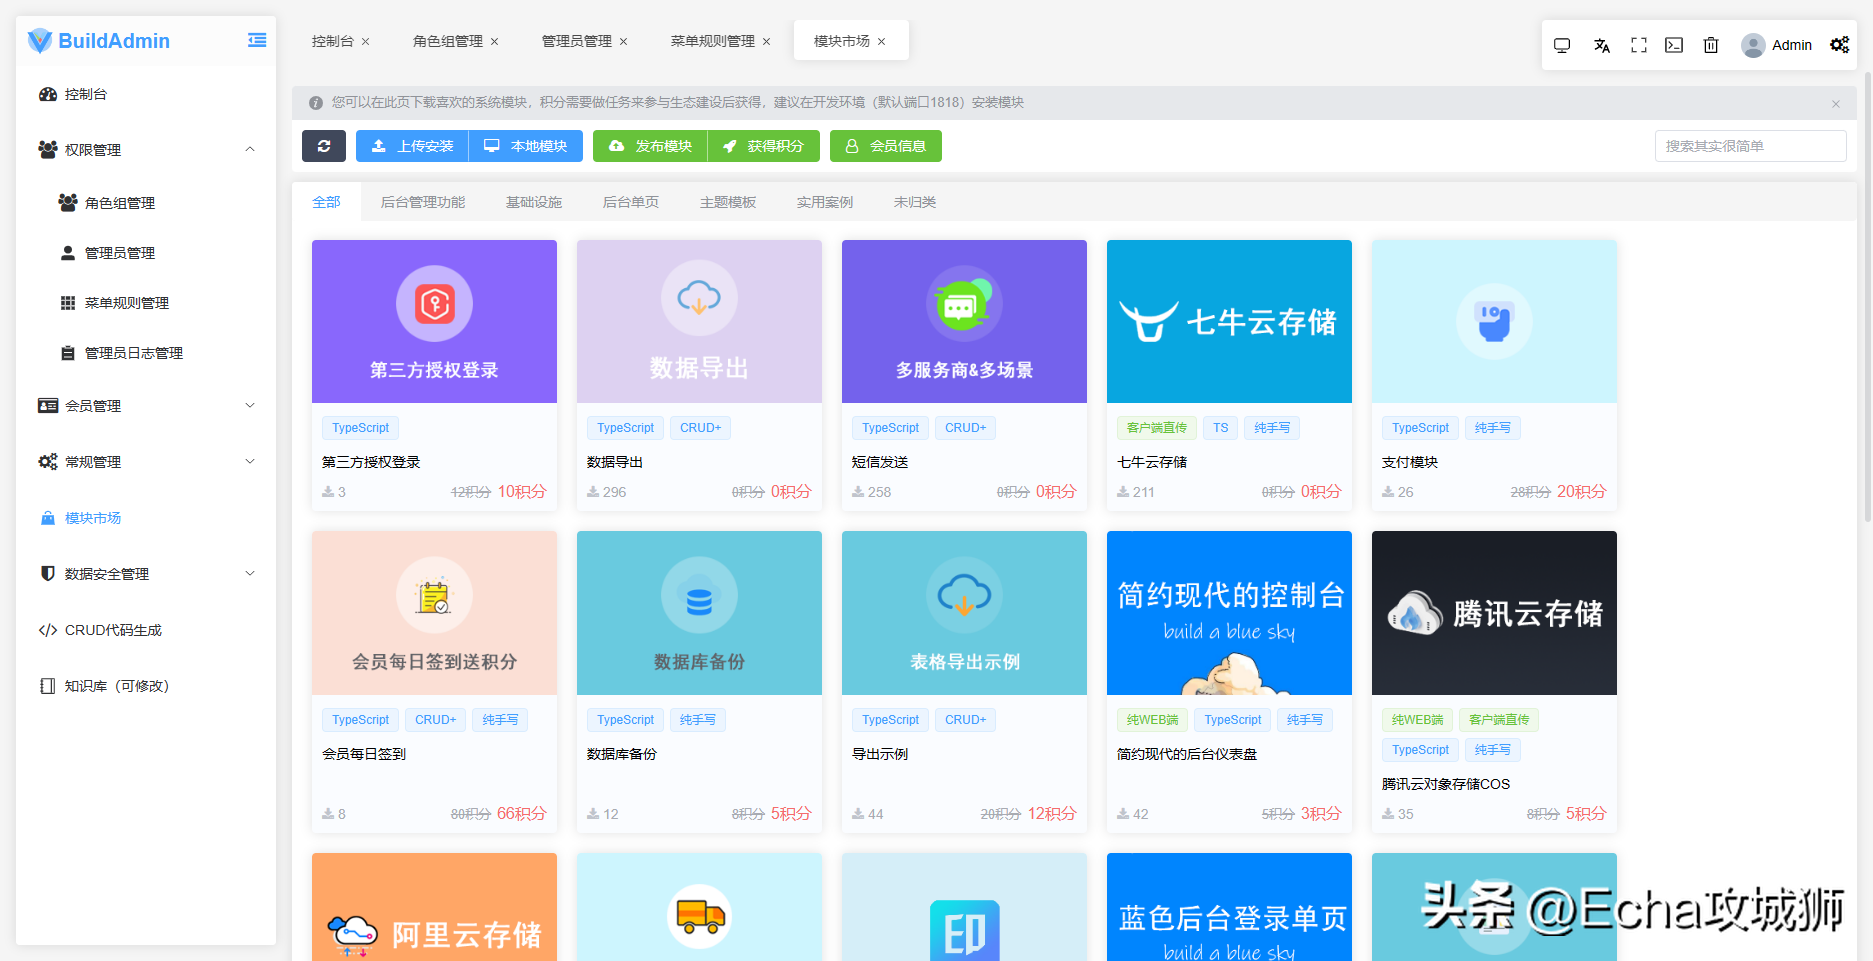
Task: Open the language translation switcher icon
Action: (x=1602, y=45)
